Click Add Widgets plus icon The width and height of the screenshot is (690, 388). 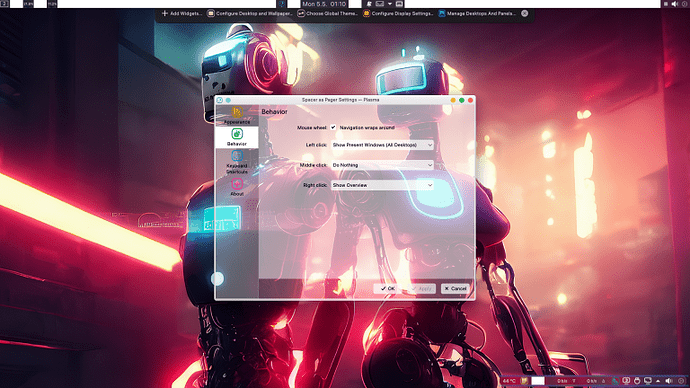165,14
